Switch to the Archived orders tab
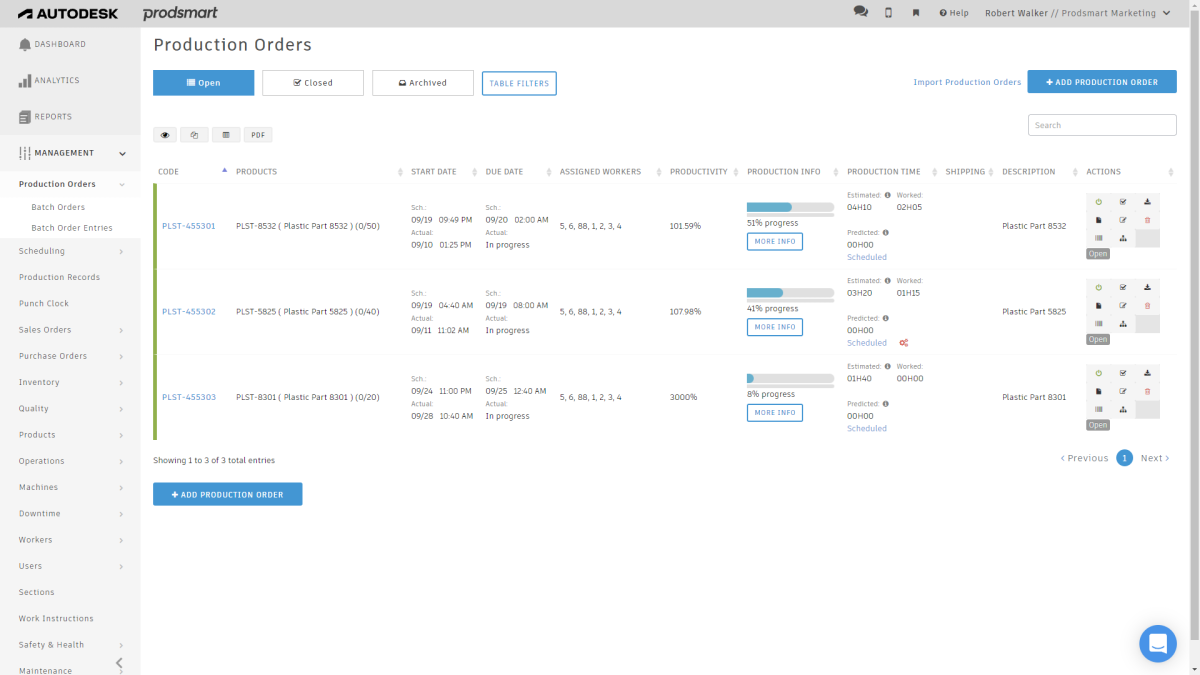The width and height of the screenshot is (1200, 675). [422, 82]
